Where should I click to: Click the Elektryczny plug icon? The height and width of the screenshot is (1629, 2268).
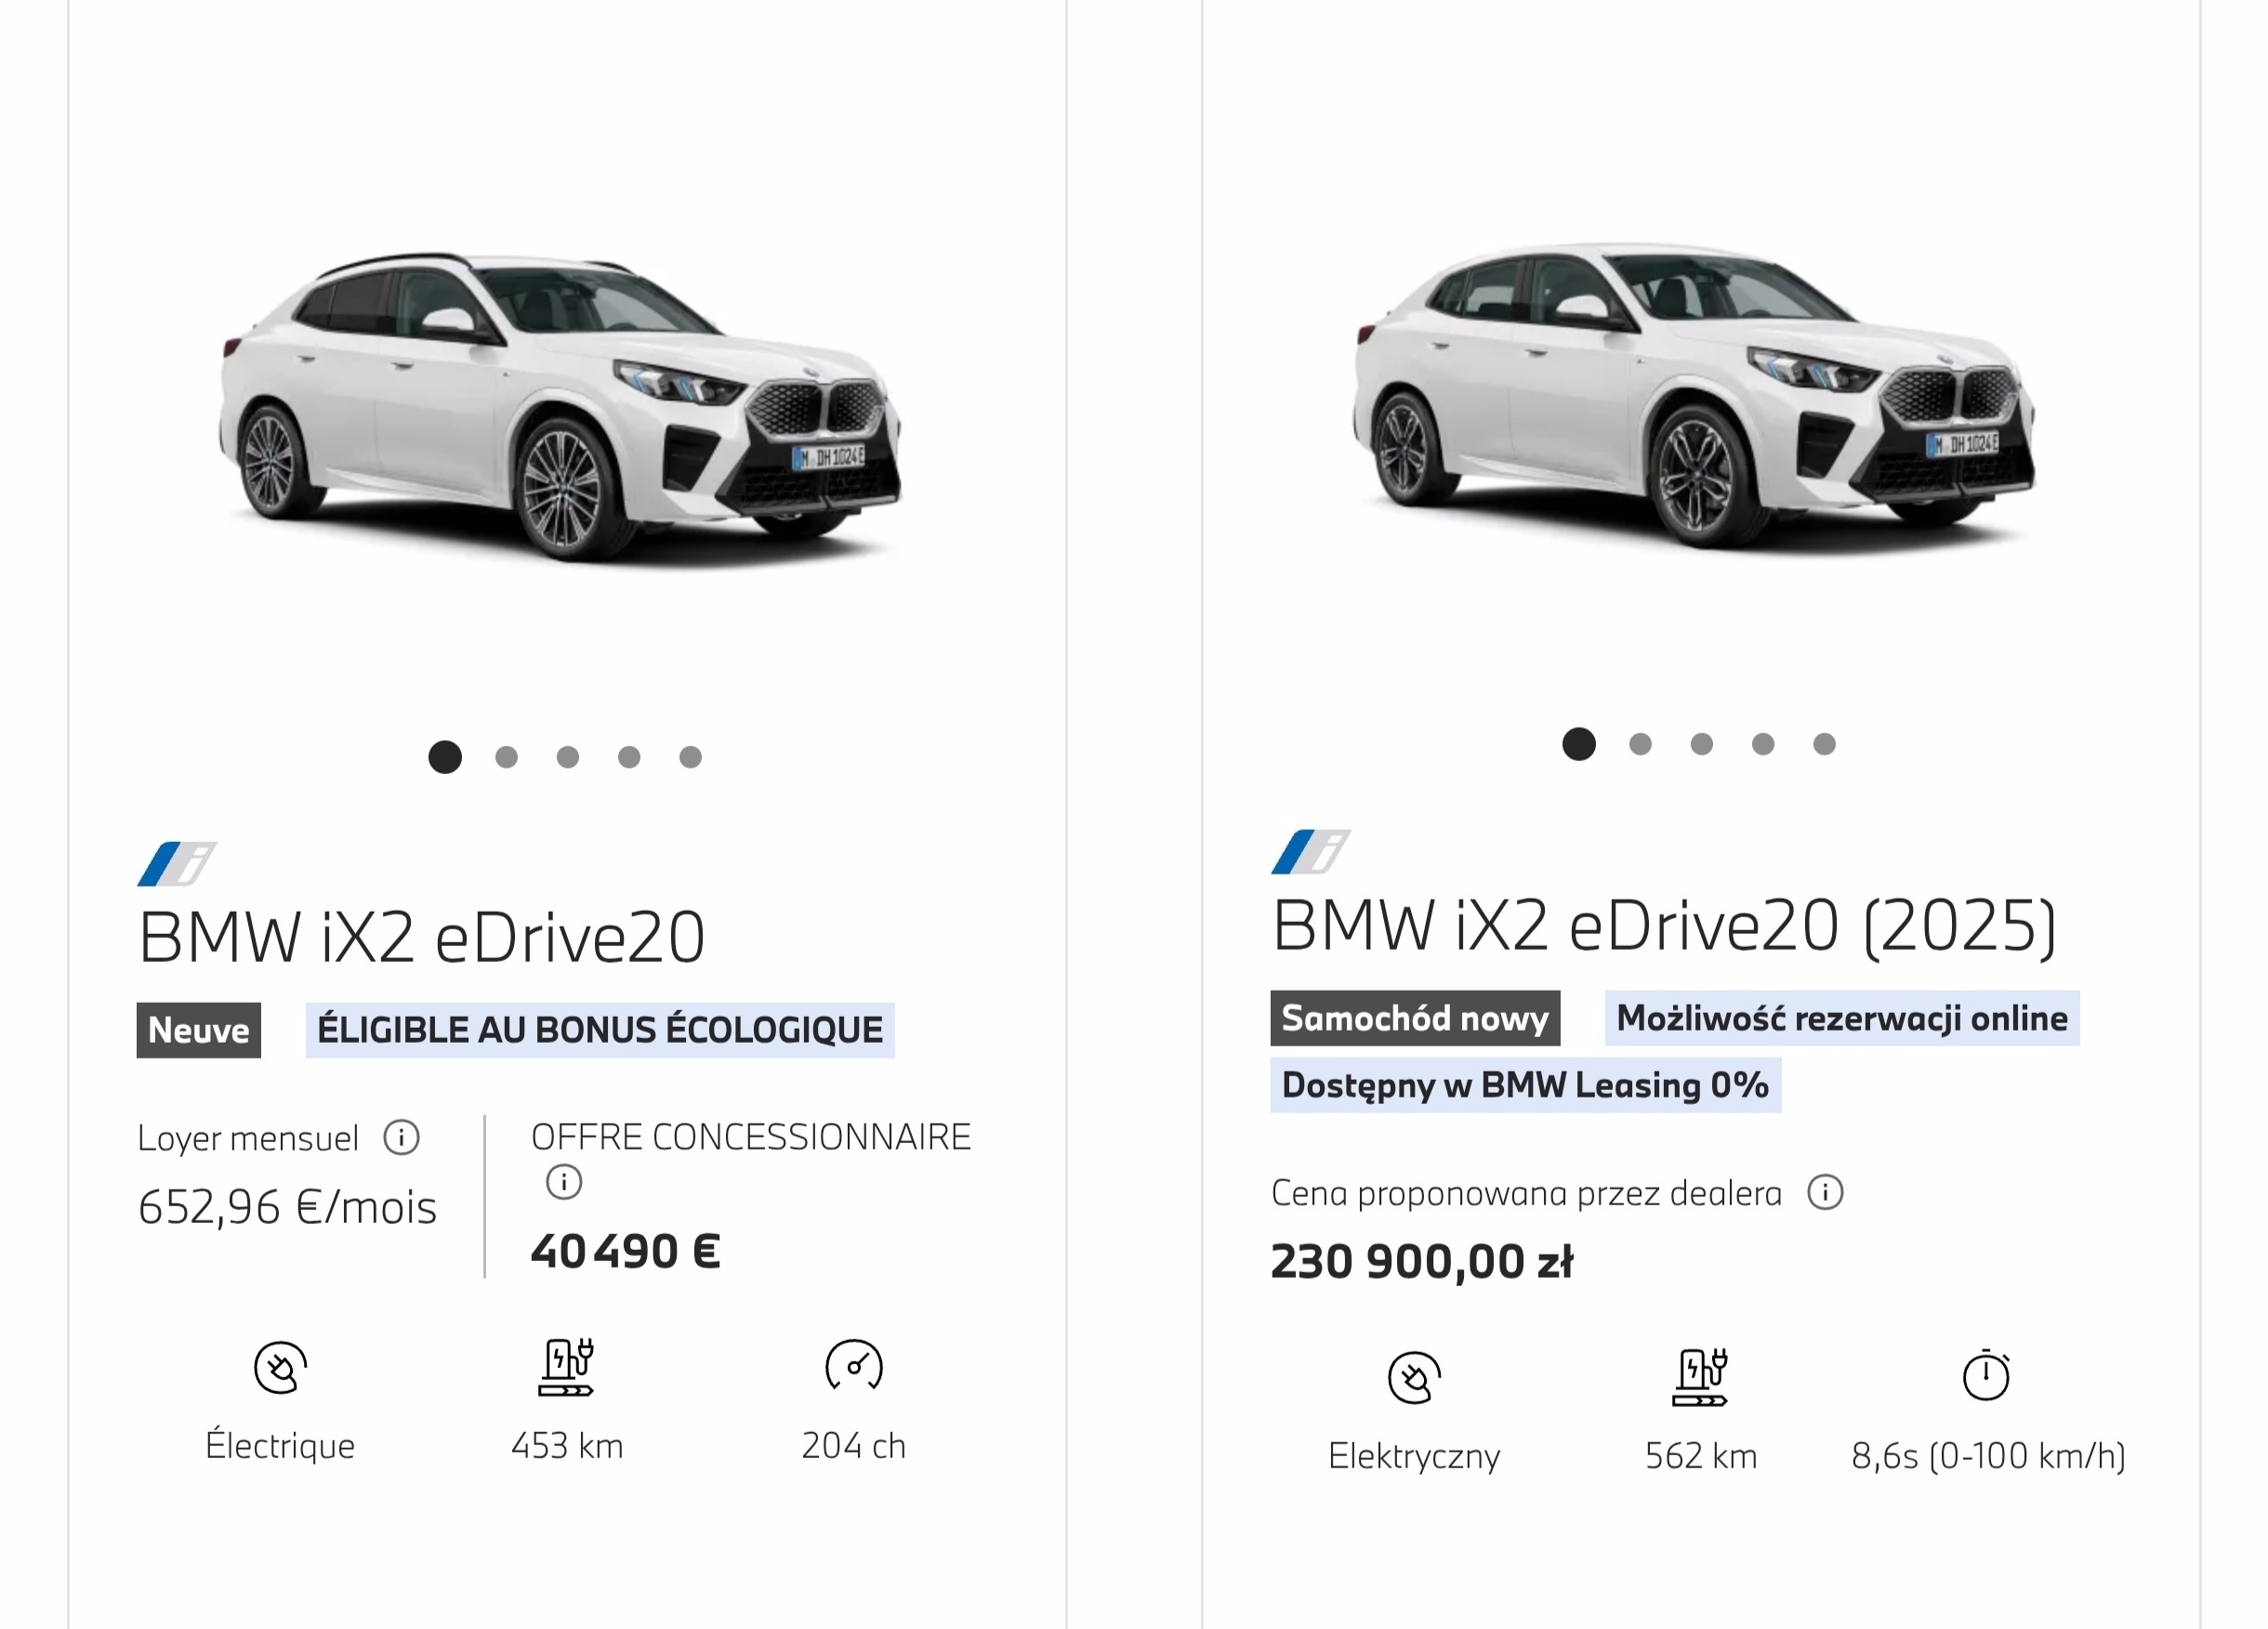click(1414, 1377)
